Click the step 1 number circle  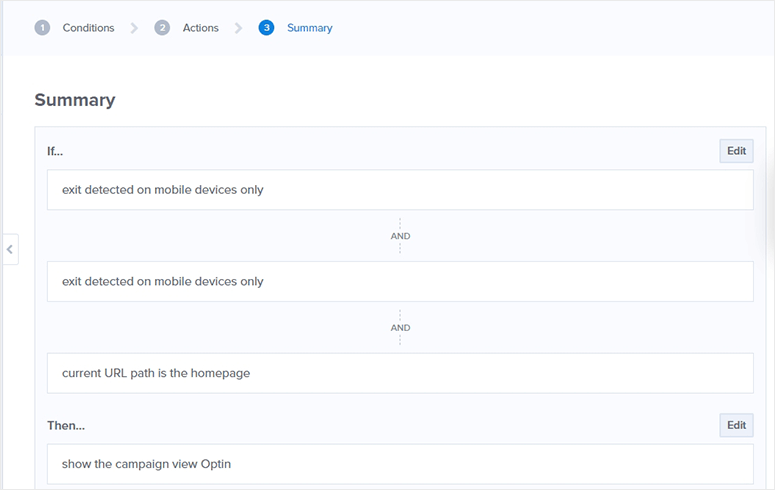(43, 28)
